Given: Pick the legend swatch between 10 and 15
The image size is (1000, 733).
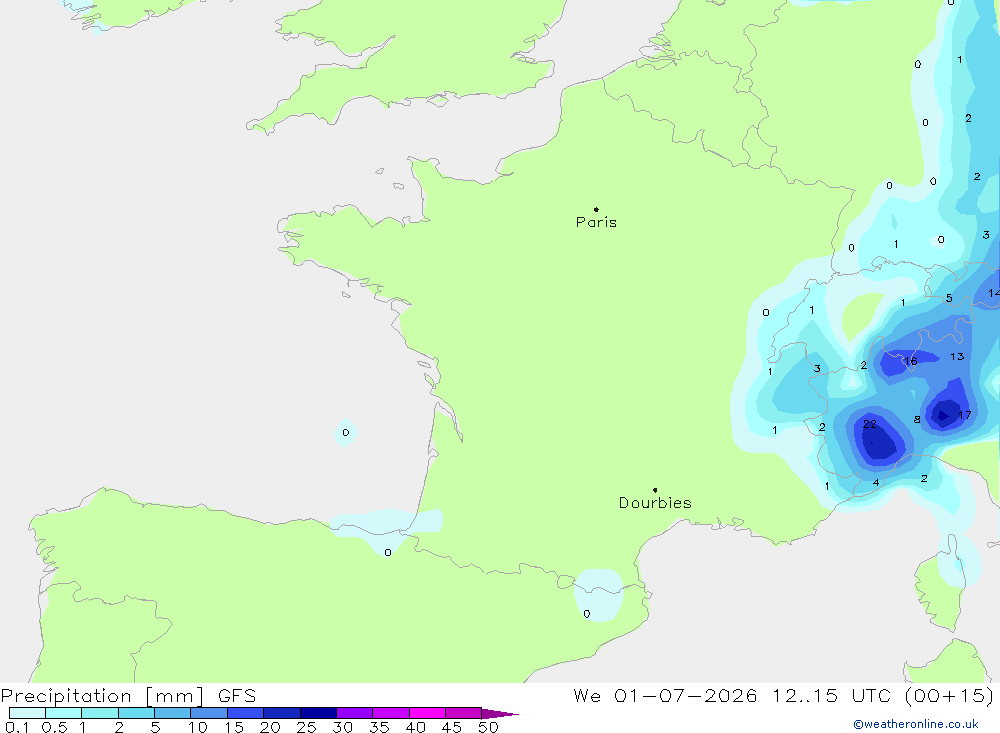Looking at the screenshot, I should coord(209,713).
